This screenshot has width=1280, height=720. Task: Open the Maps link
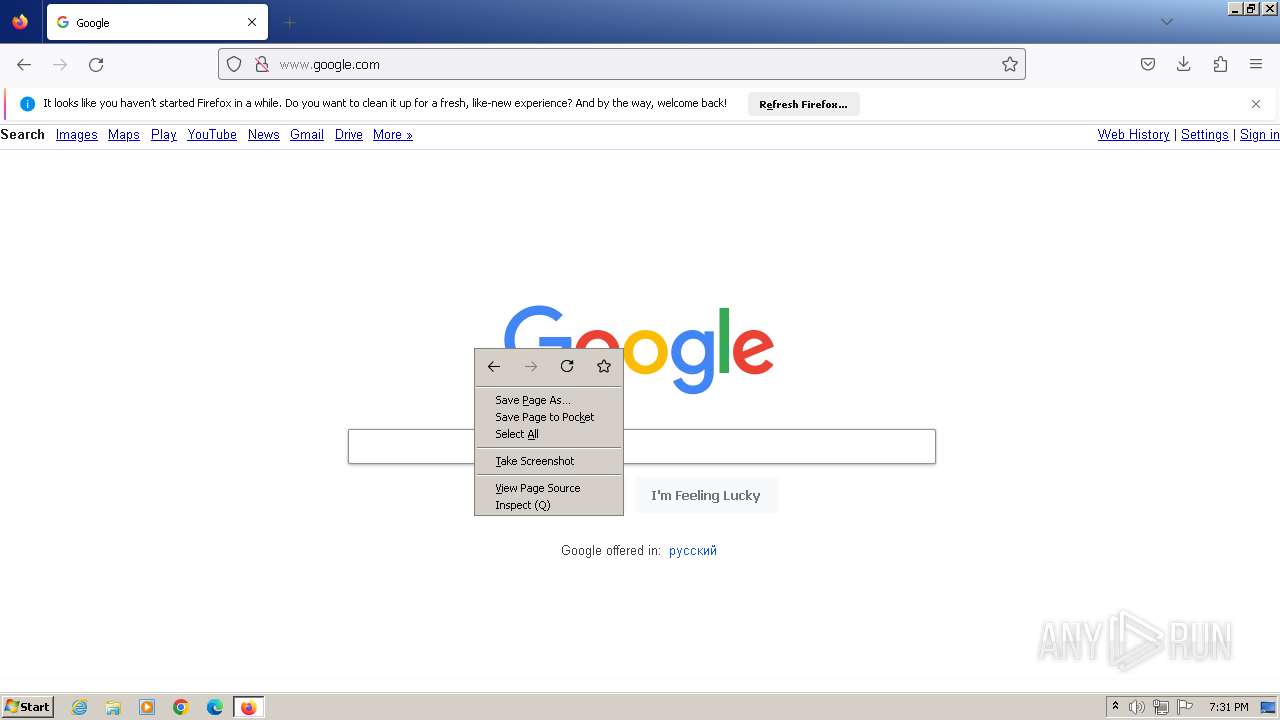pyautogui.click(x=124, y=135)
